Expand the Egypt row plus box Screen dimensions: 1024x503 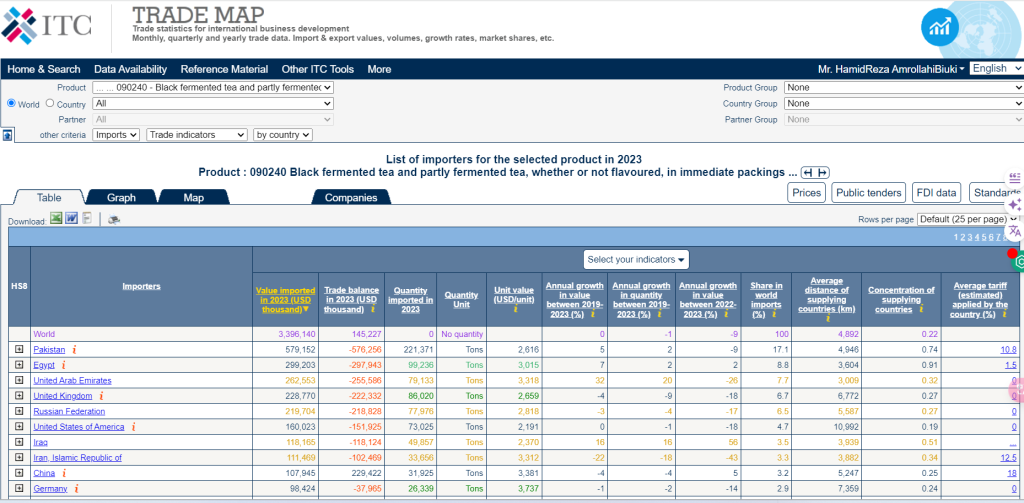click(x=19, y=365)
